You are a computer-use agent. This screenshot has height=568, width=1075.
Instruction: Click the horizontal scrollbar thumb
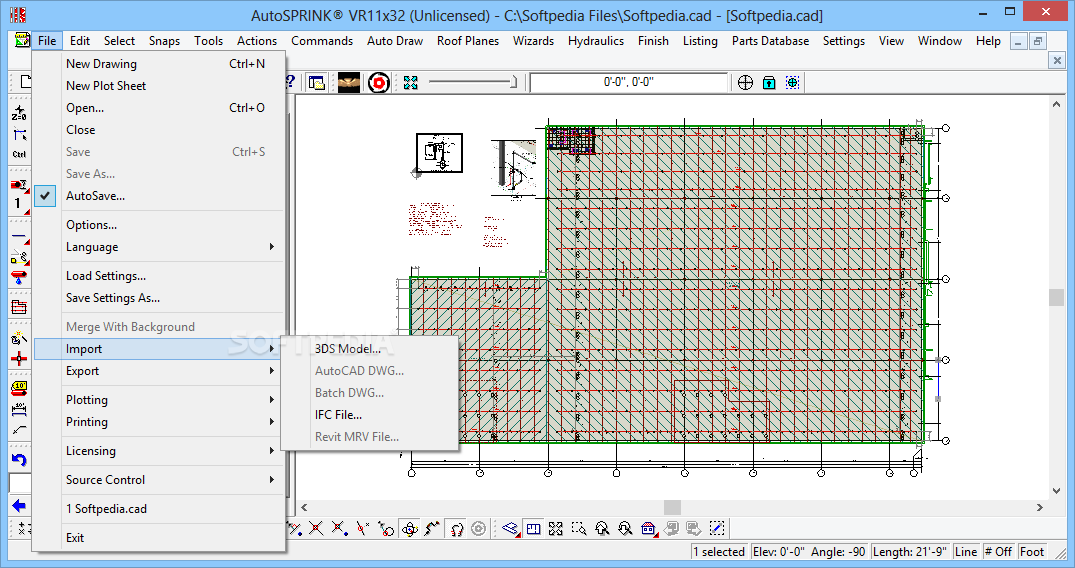[x=673, y=508]
